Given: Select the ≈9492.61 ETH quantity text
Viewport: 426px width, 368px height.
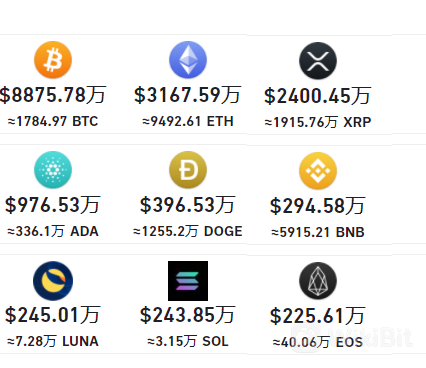Looking at the screenshot, I should (188, 121).
